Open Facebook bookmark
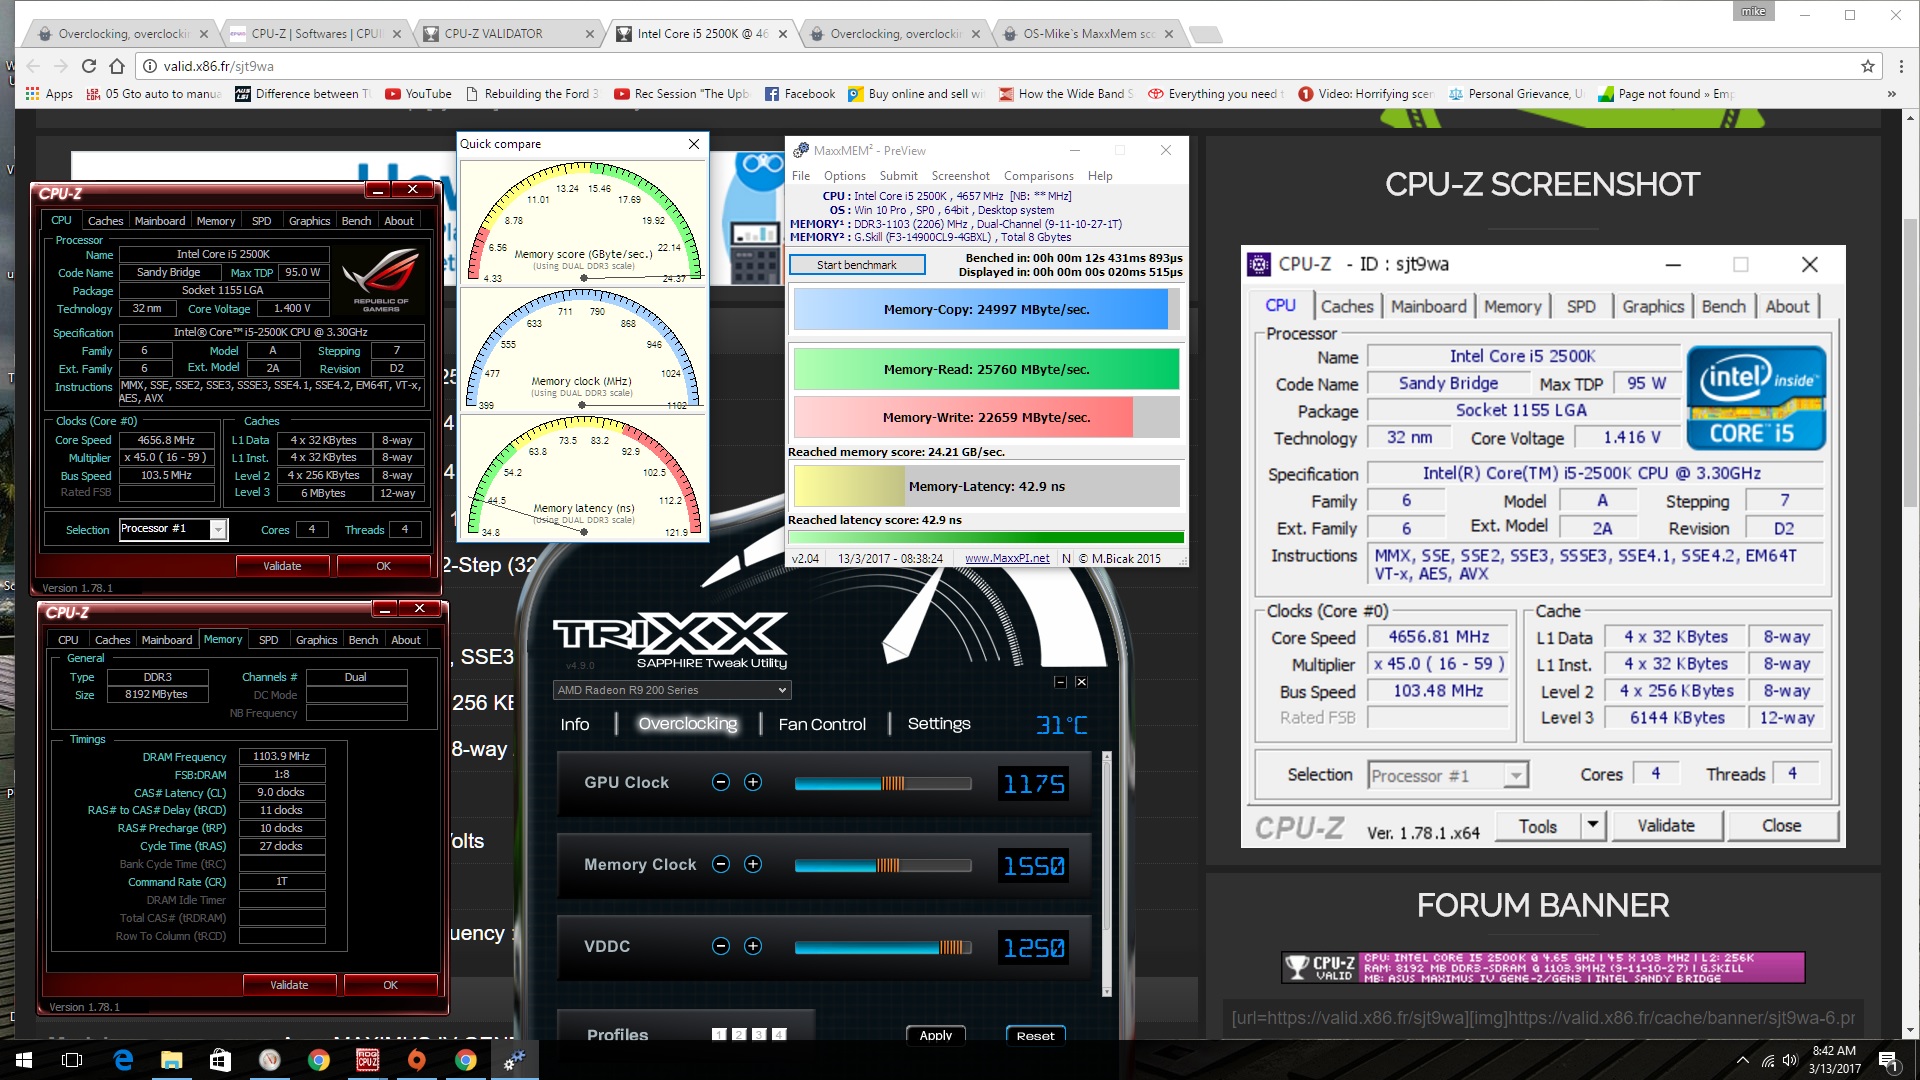The height and width of the screenshot is (1080, 1920). [800, 94]
